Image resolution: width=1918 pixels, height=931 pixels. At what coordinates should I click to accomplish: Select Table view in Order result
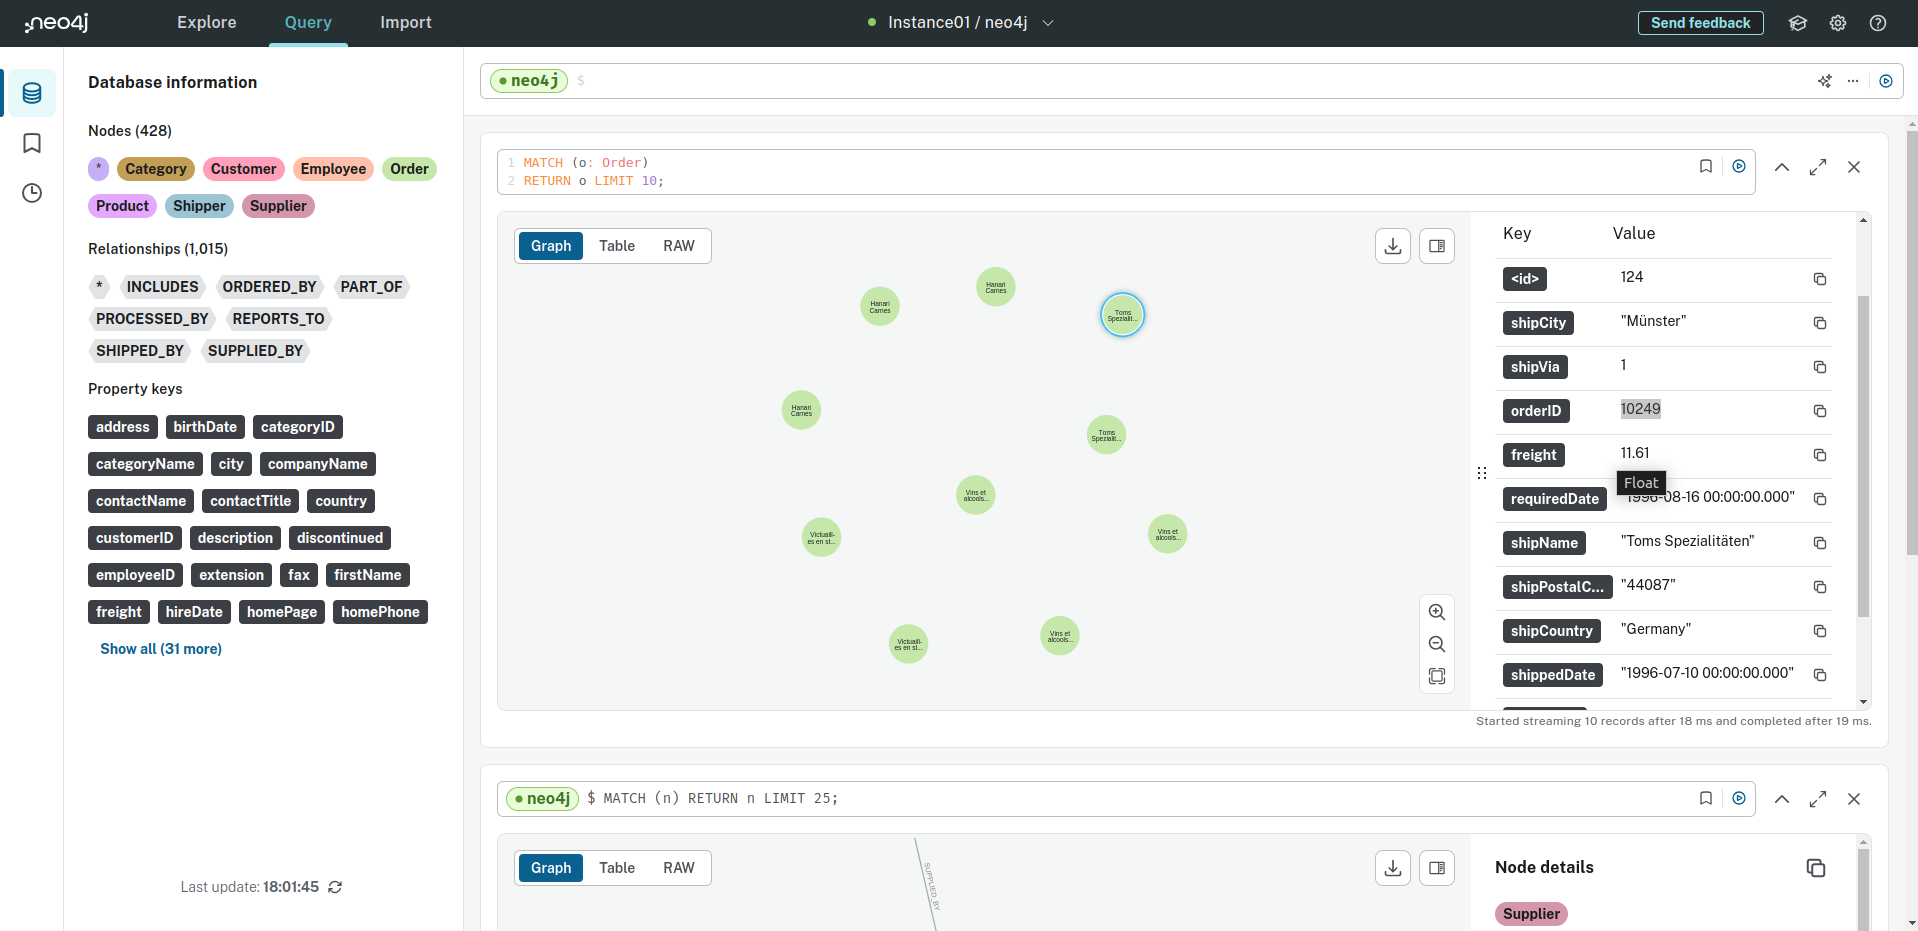tap(617, 246)
